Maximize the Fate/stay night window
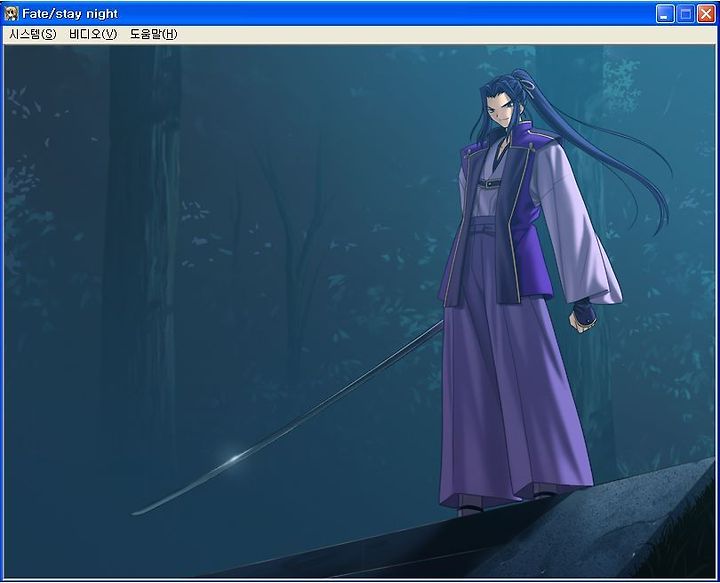Viewport: 720px width, 583px height. pos(686,14)
